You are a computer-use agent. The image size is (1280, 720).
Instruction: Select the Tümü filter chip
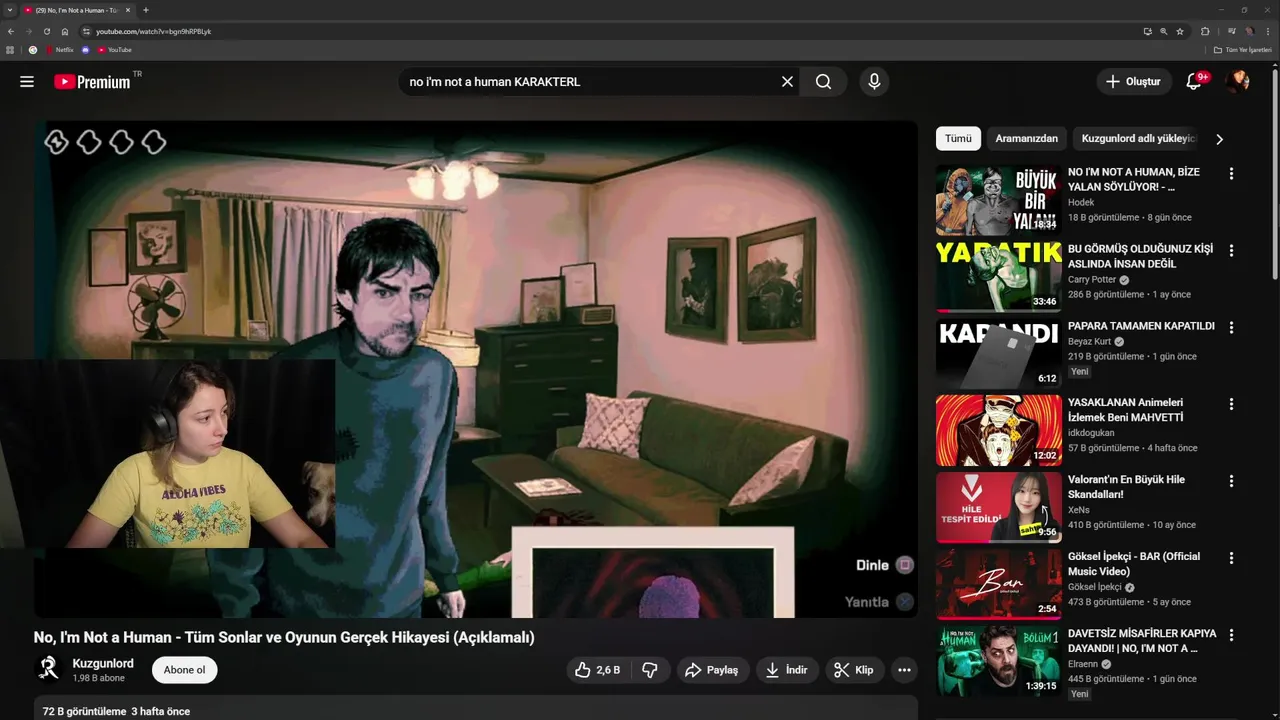coord(958,139)
